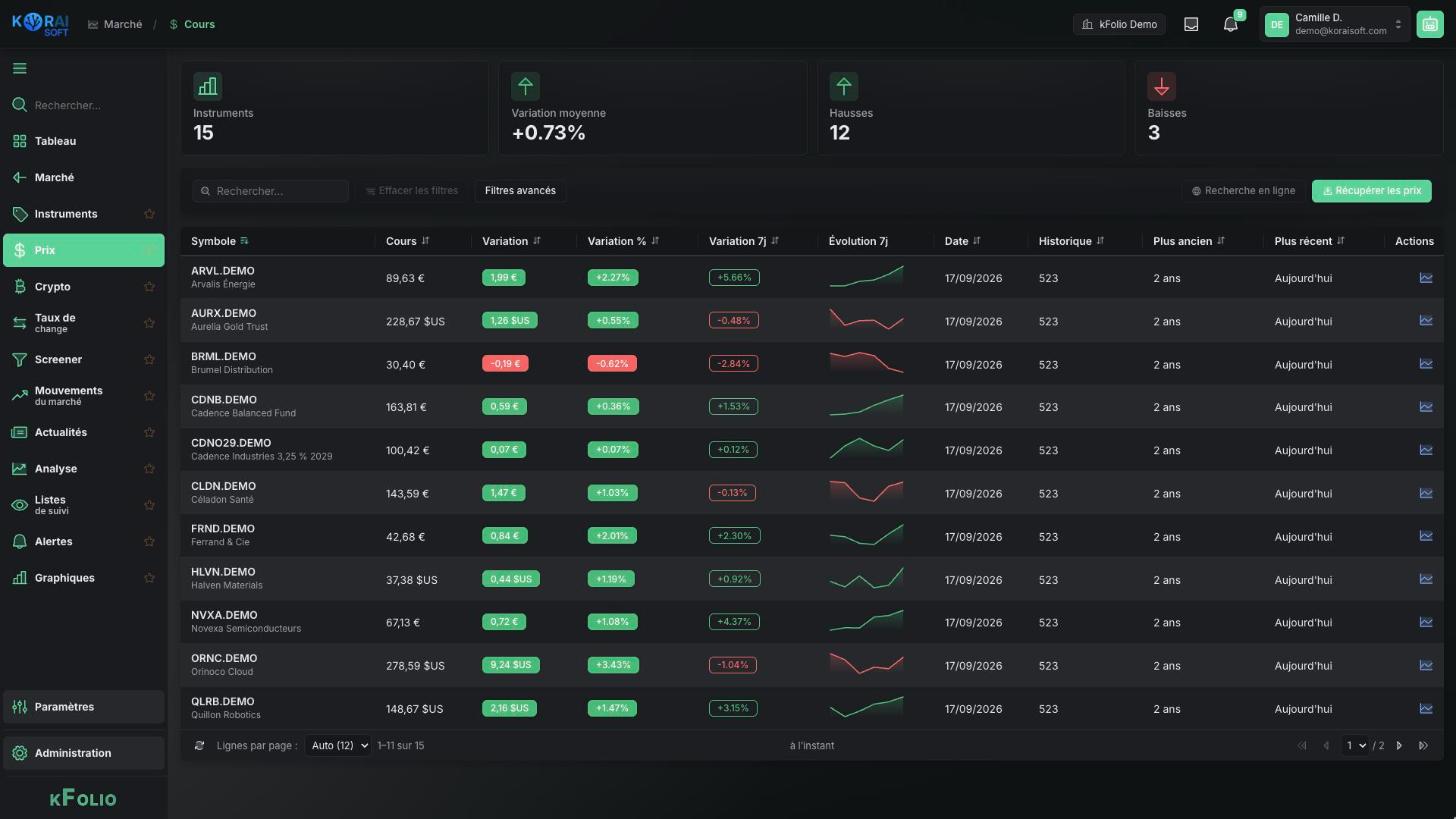This screenshot has height=819, width=1456.
Task: Expand Camille D. account menu
Action: coord(1335,24)
